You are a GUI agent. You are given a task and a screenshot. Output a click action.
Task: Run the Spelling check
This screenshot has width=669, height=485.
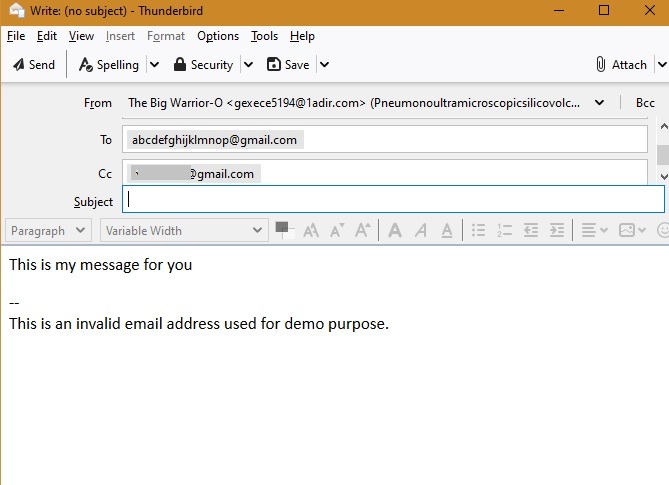(x=109, y=65)
